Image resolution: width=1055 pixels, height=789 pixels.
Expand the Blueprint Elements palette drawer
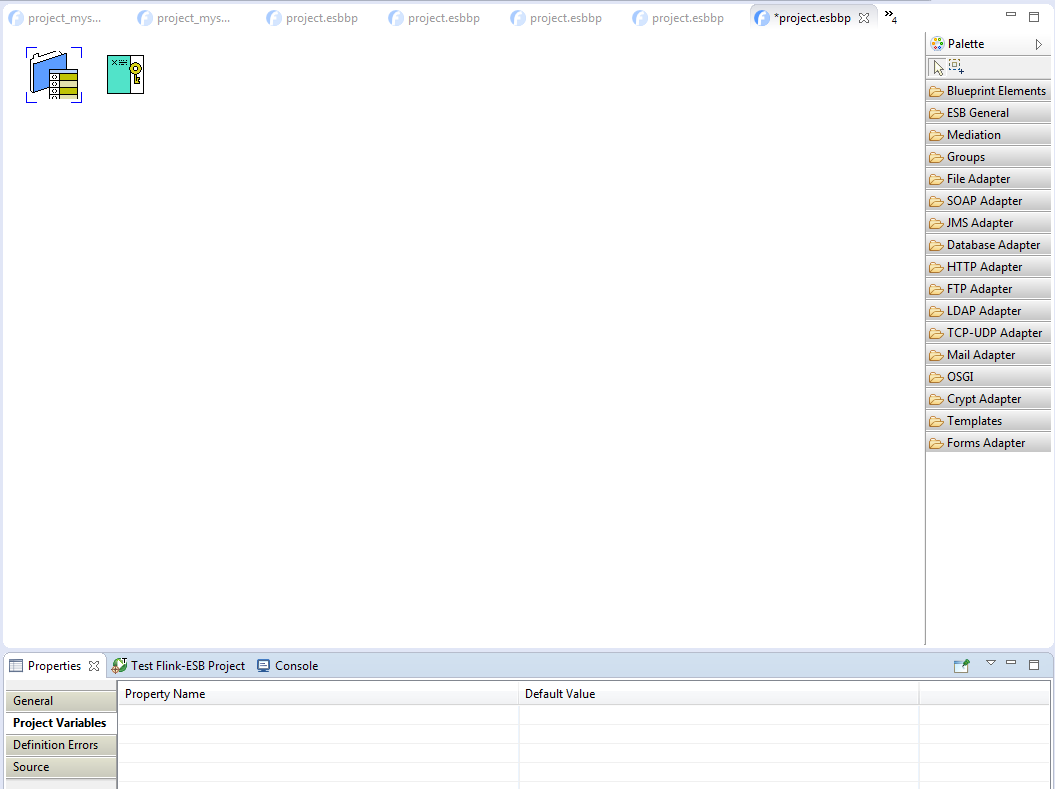[x=988, y=91]
